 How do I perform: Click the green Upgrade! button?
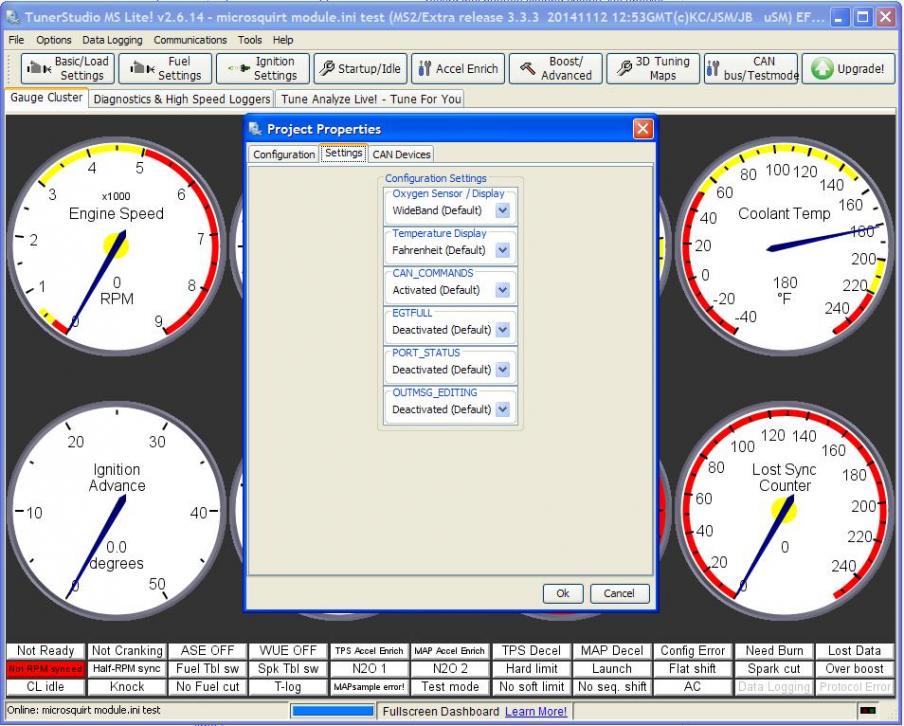pyautogui.click(x=848, y=68)
